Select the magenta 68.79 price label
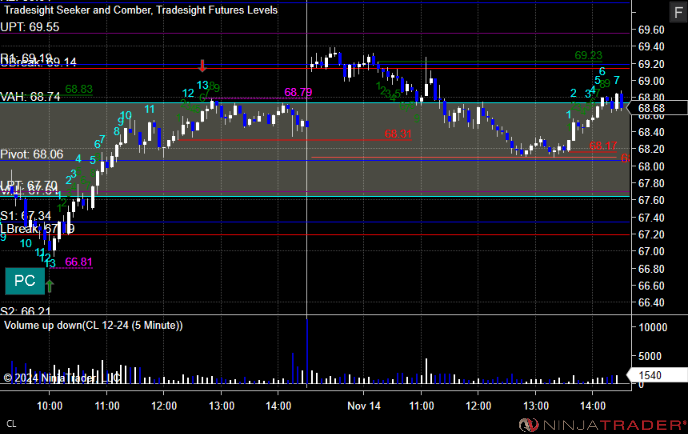 tap(298, 92)
